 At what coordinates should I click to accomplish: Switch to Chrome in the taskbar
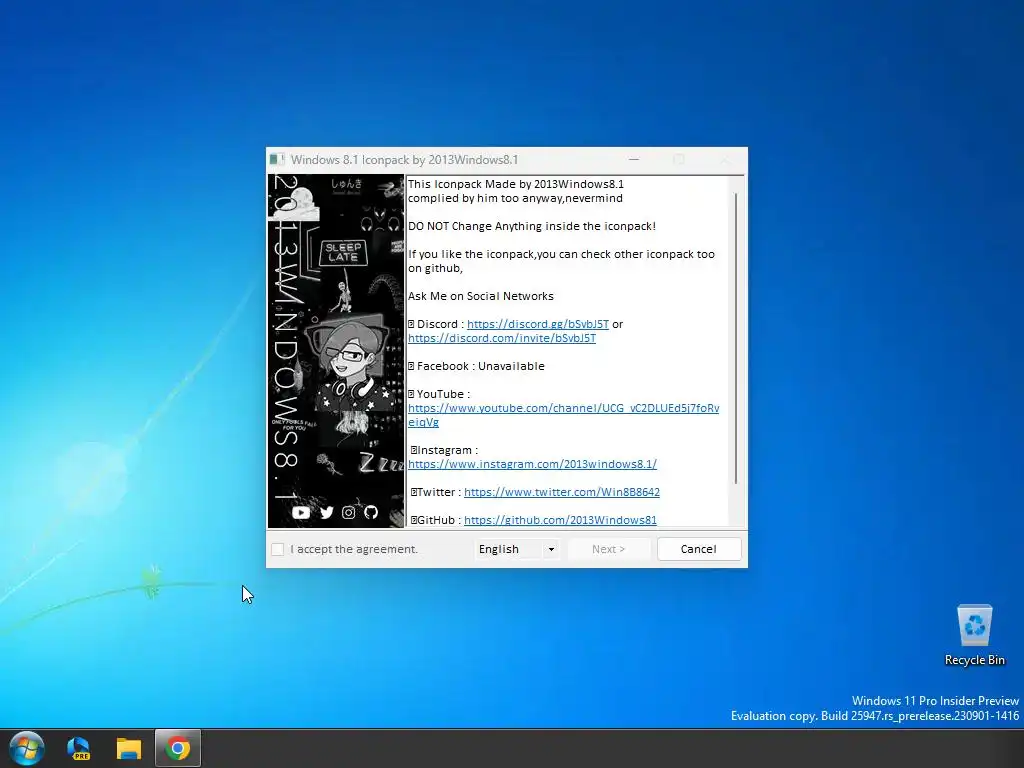[x=178, y=748]
